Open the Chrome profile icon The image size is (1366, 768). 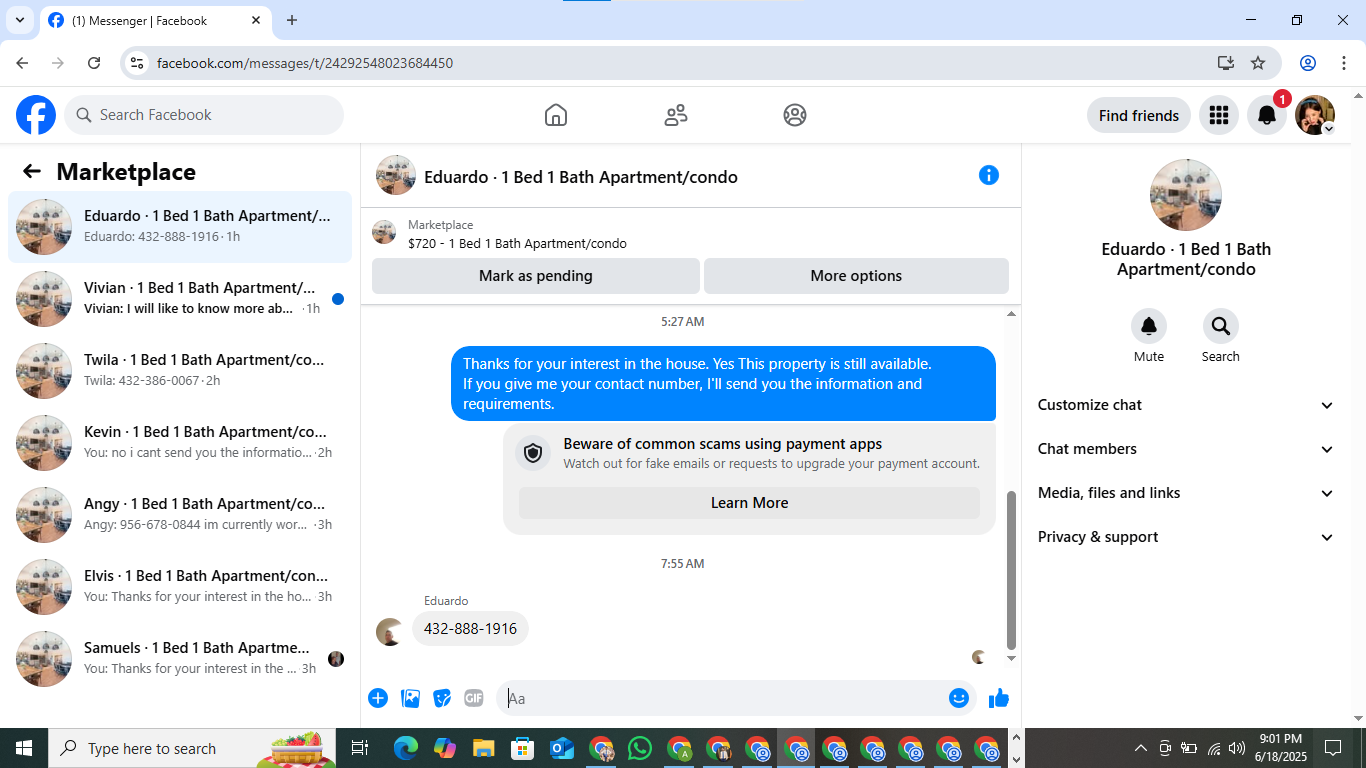pos(1308,63)
